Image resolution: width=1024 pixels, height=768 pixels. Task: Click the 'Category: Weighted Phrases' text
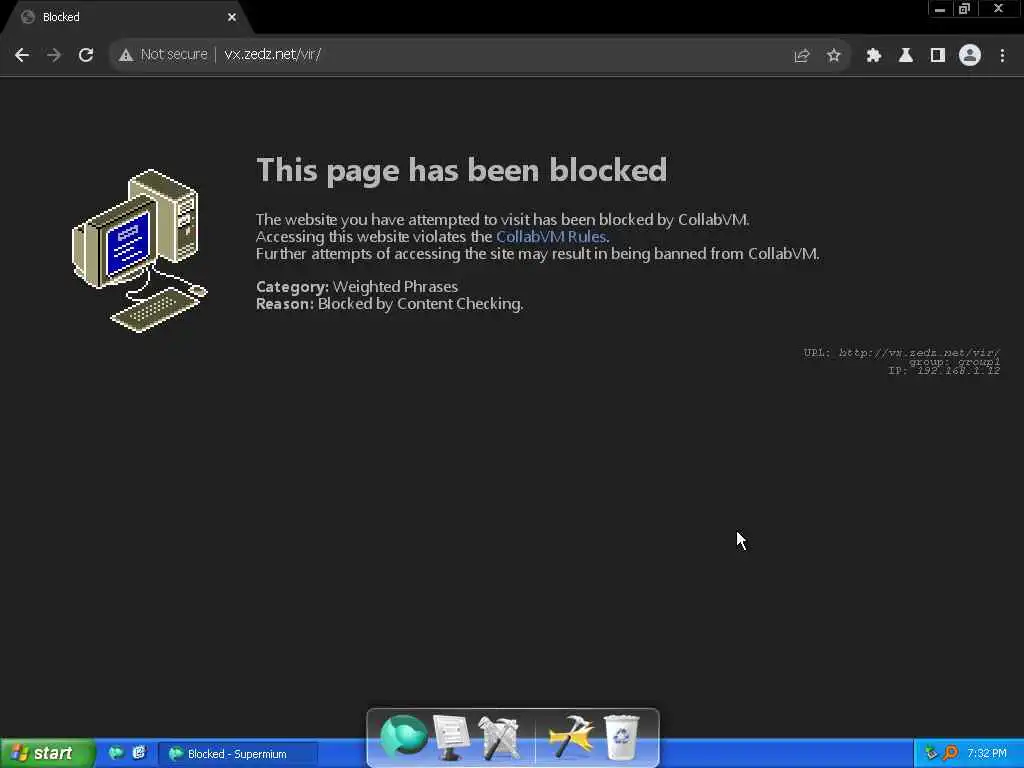point(357,287)
